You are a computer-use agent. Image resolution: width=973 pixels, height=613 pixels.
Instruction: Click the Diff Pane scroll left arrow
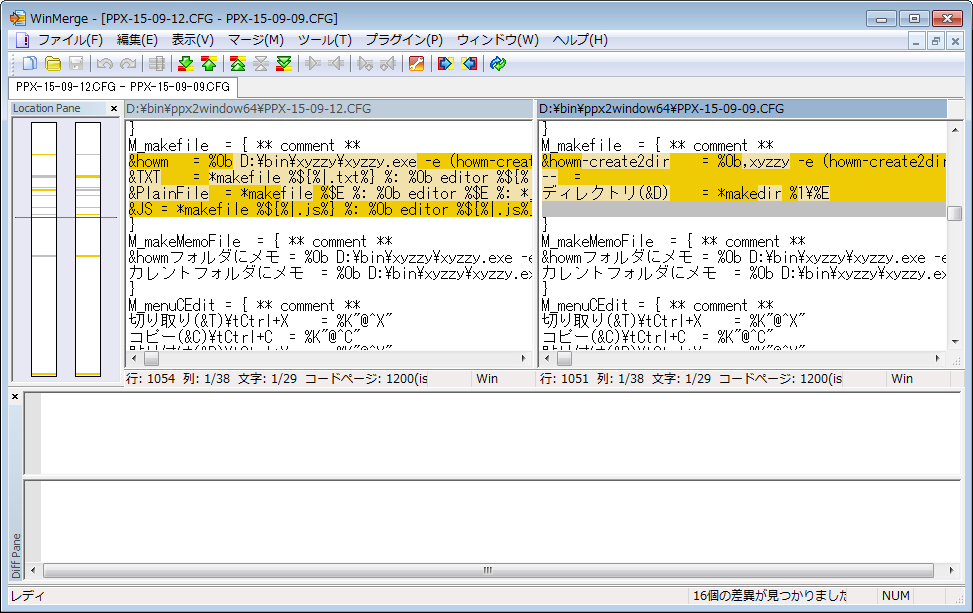33,570
